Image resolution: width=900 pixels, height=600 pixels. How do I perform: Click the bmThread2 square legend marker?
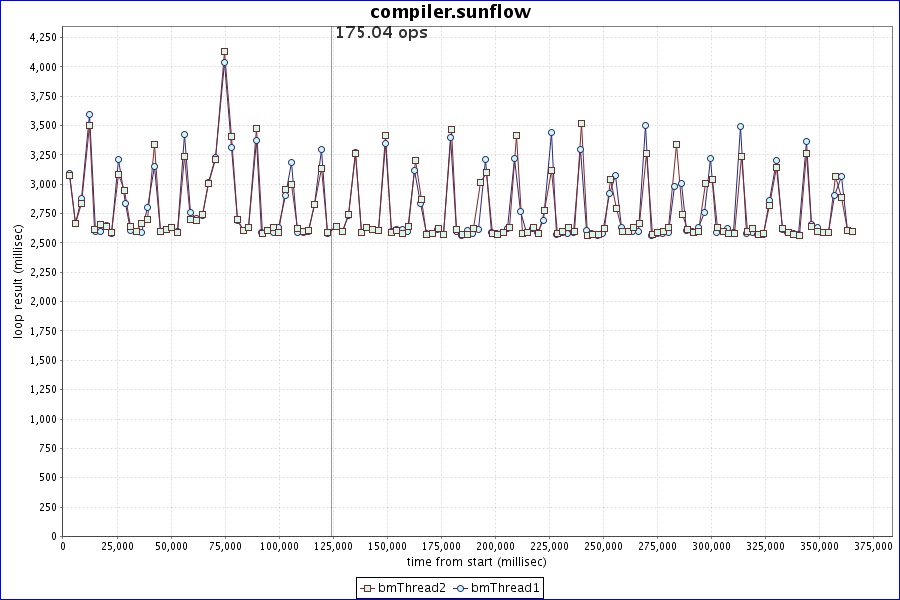[368, 588]
